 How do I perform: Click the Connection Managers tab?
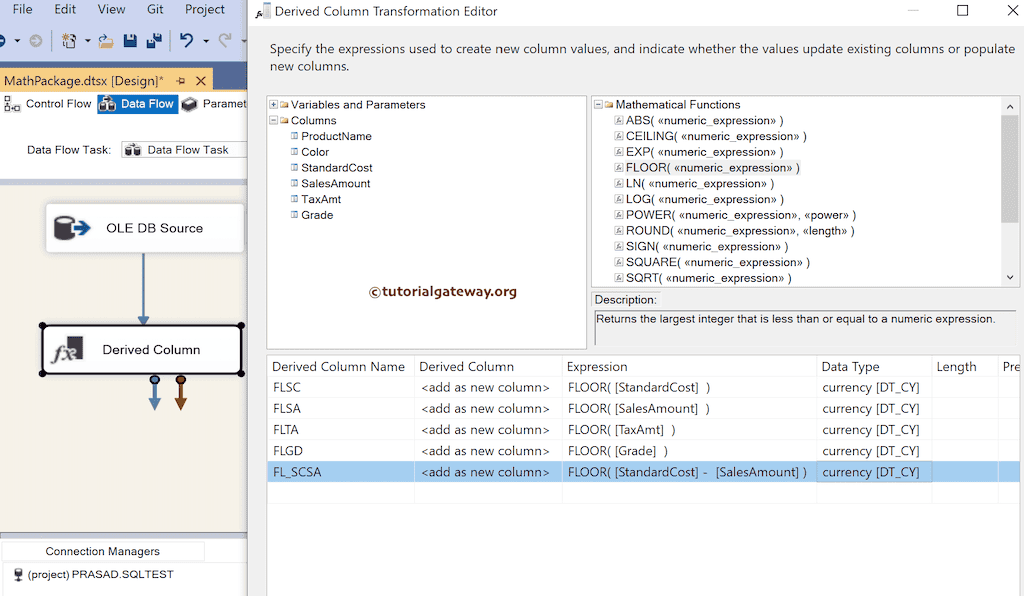coord(103,551)
